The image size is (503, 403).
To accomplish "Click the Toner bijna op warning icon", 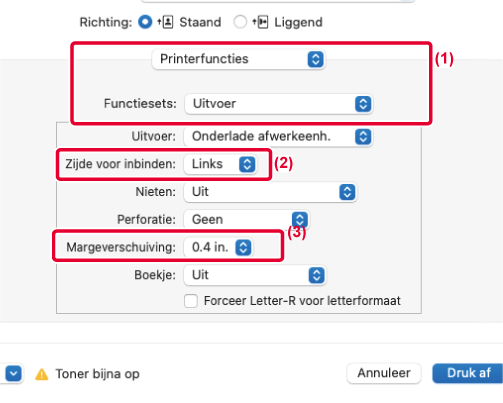I will click(42, 374).
